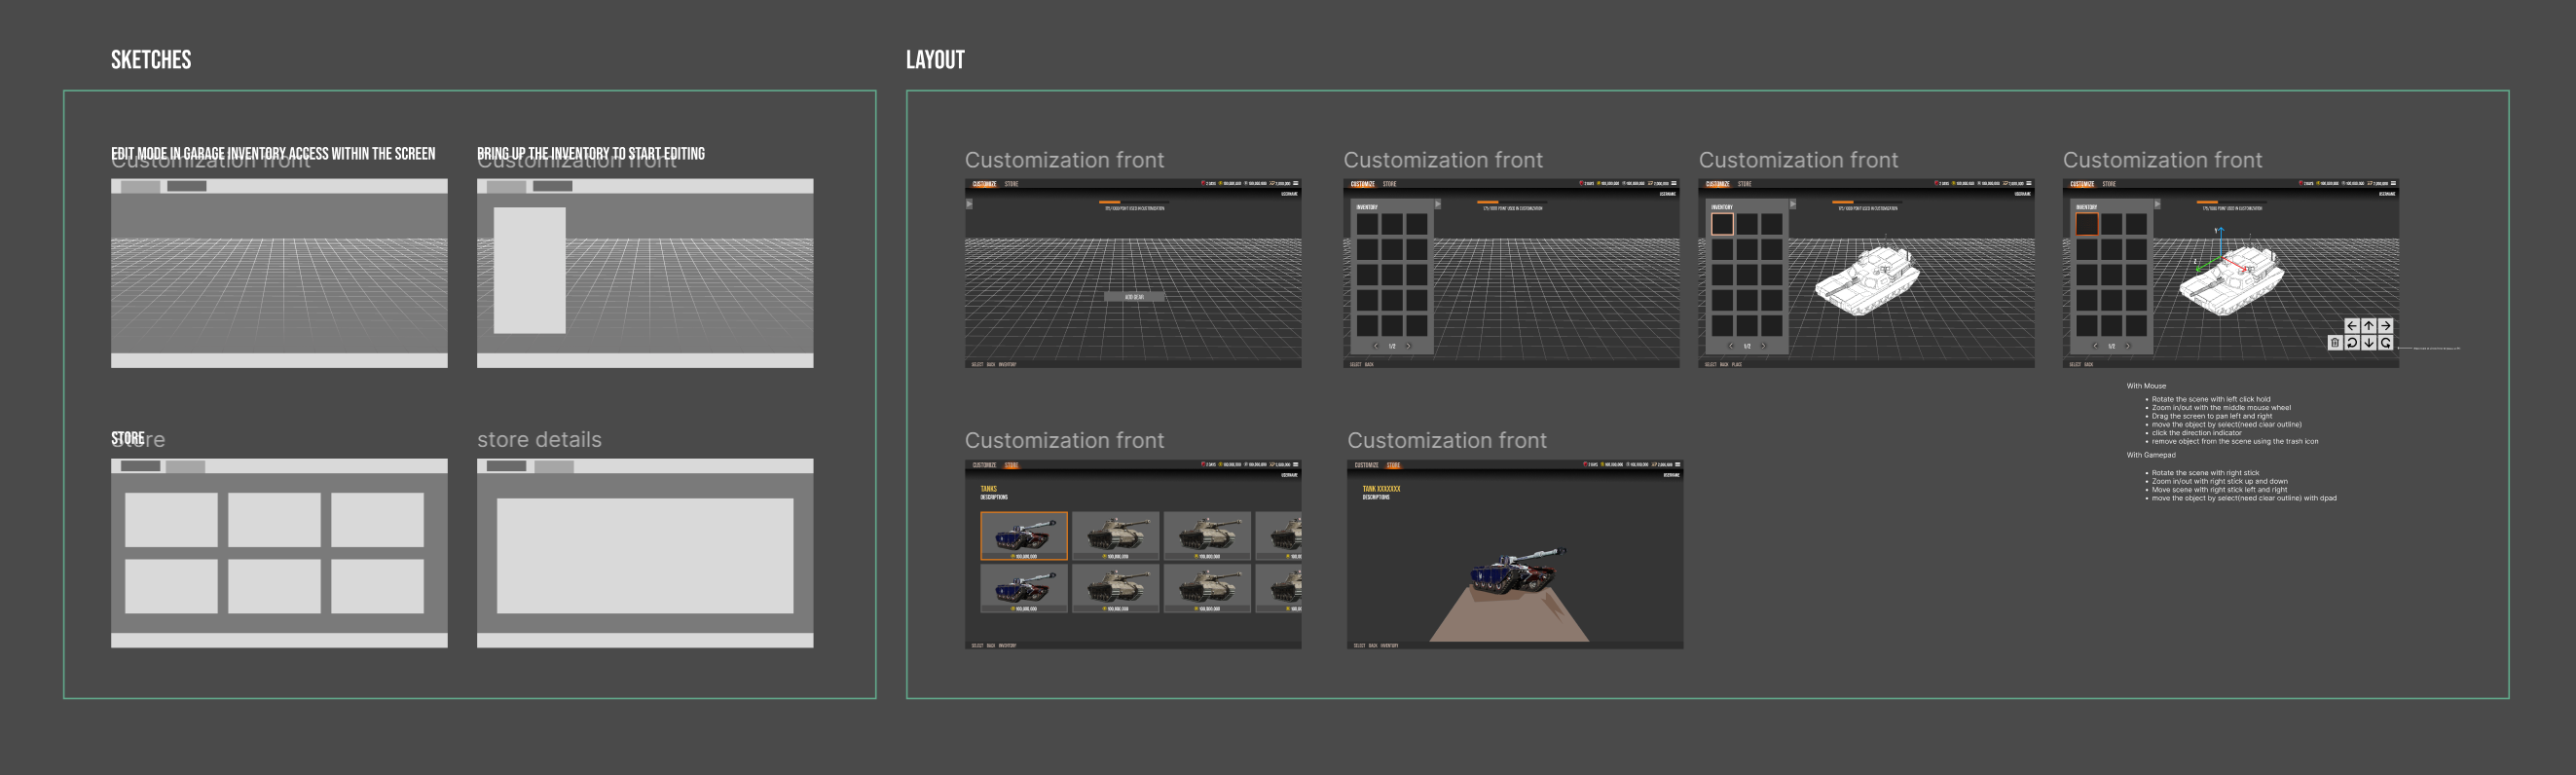Click the rotate clockwise icon
The height and width of the screenshot is (775, 2576).
coord(2385,343)
